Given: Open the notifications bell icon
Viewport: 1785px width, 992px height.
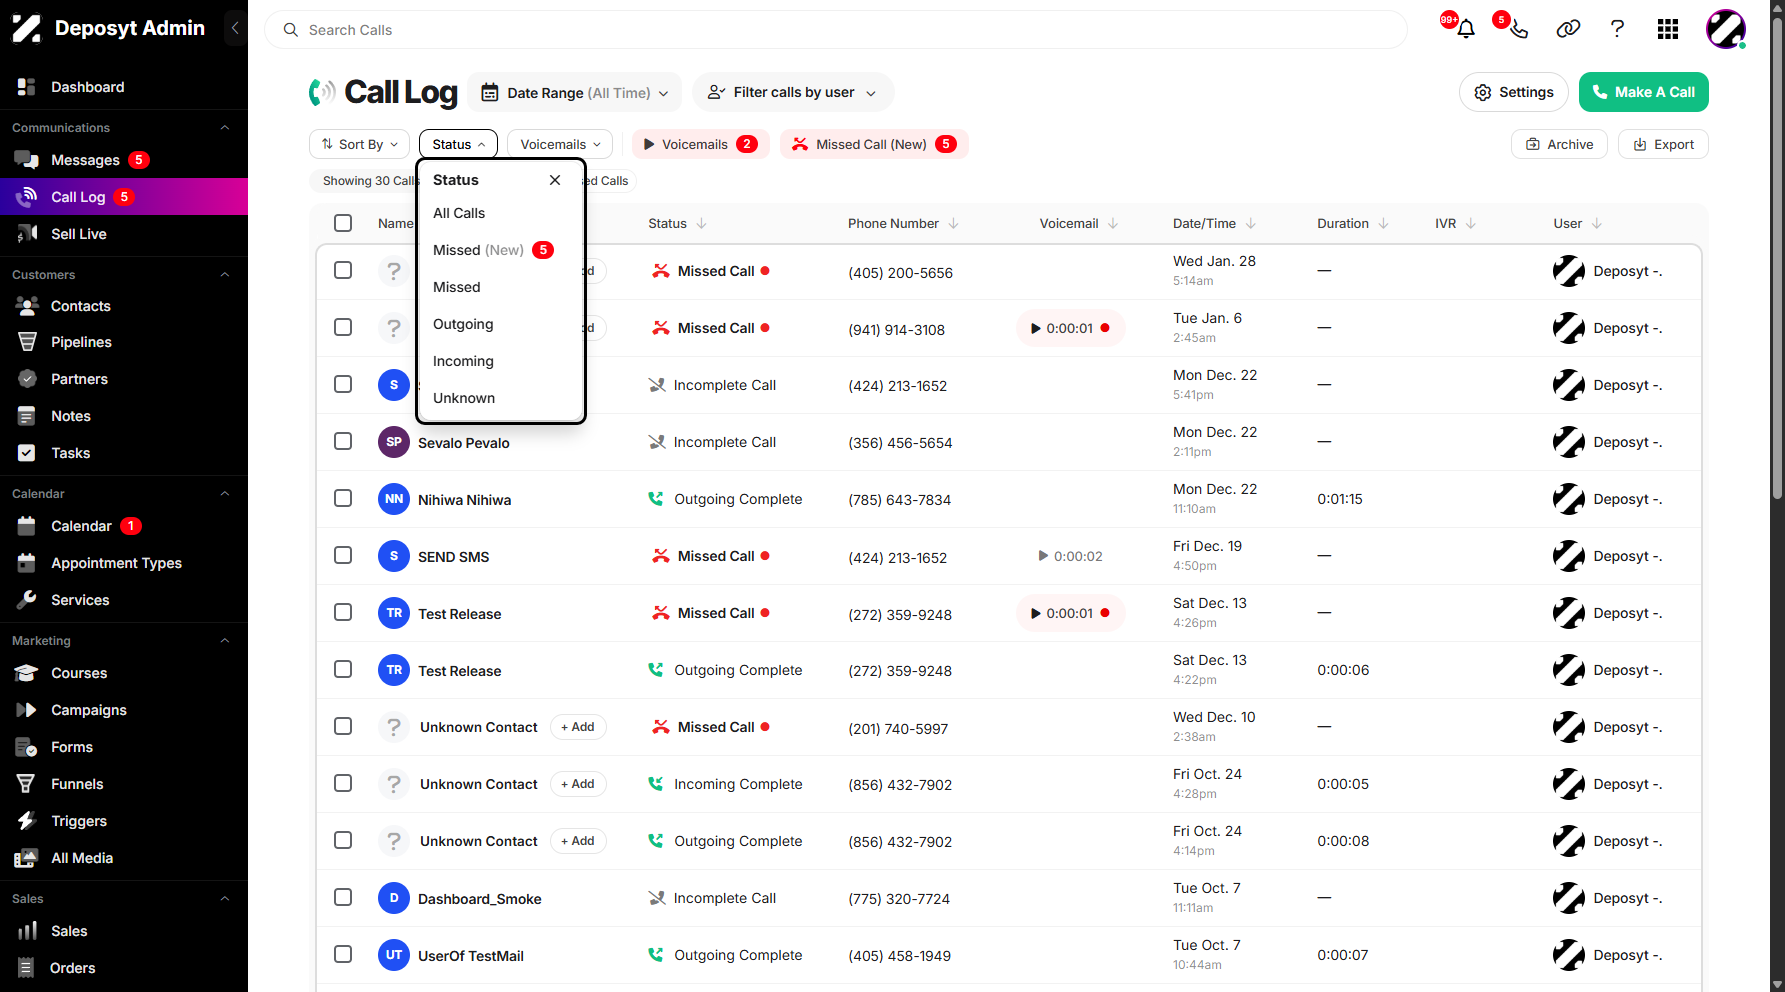Looking at the screenshot, I should tap(1466, 29).
